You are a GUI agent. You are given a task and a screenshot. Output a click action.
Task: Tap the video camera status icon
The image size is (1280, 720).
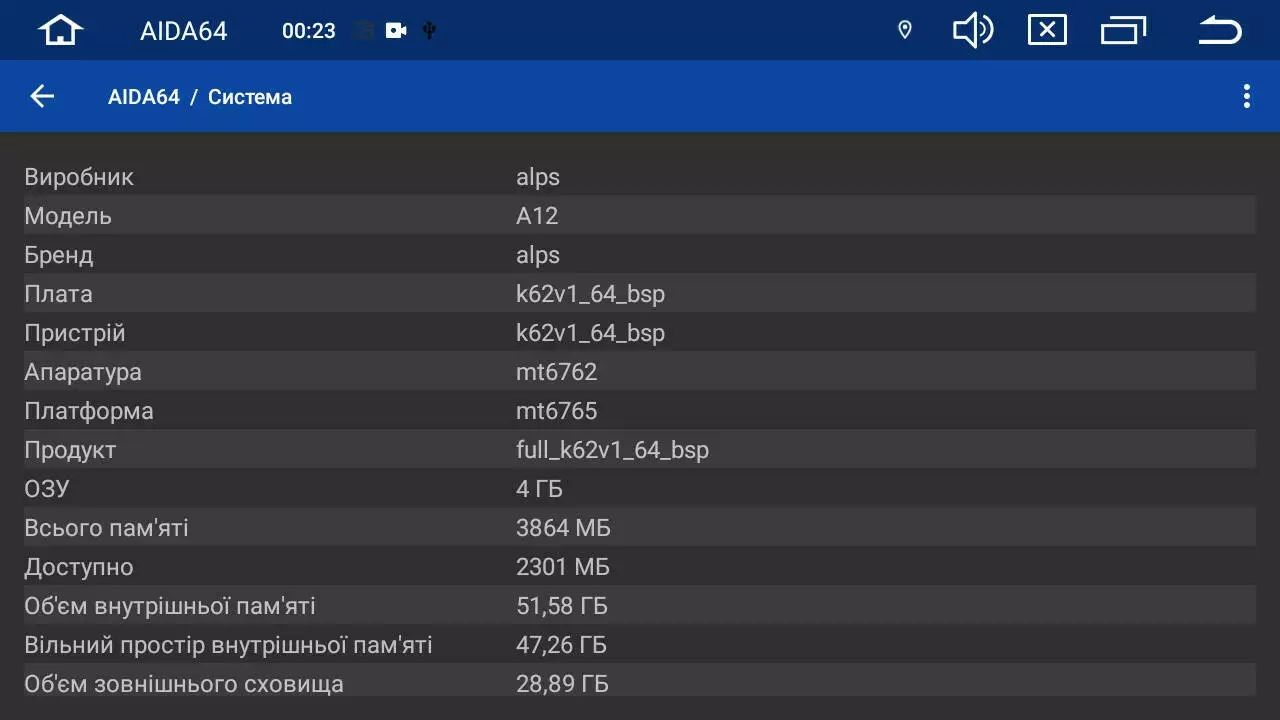click(x=396, y=31)
